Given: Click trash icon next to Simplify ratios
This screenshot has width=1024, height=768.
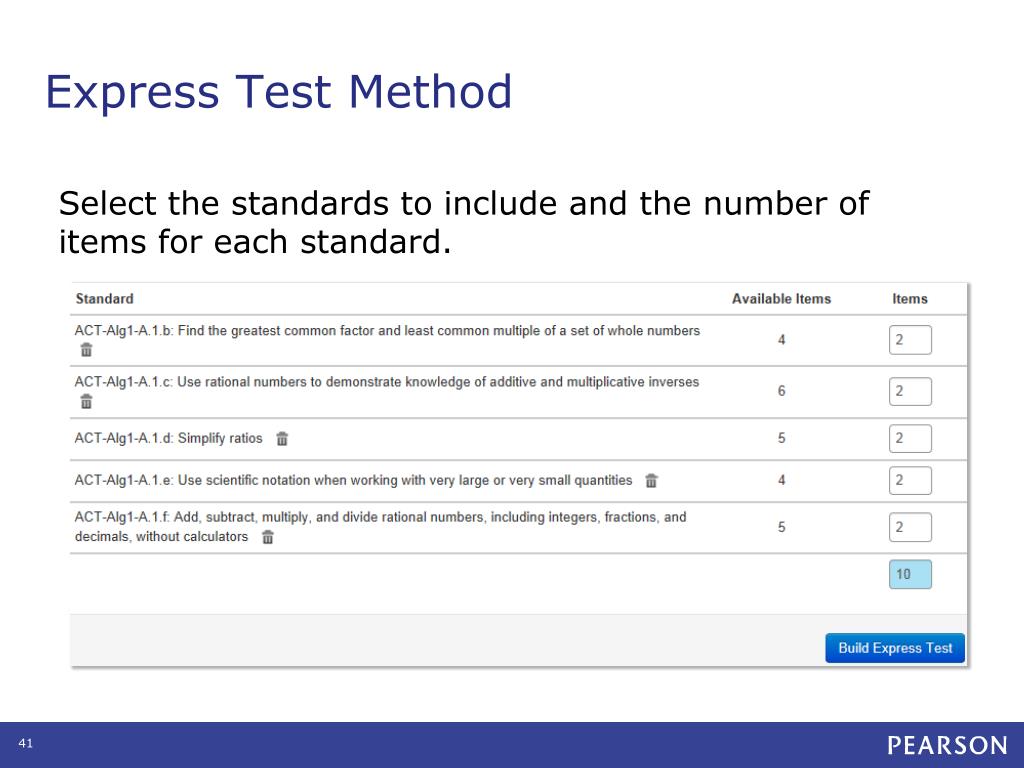Looking at the screenshot, I should [x=282, y=439].
